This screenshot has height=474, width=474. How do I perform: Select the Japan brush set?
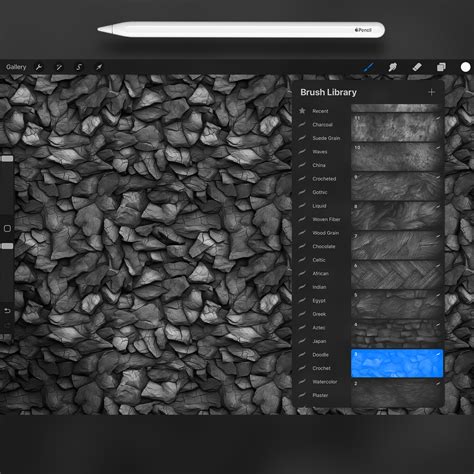coord(319,341)
